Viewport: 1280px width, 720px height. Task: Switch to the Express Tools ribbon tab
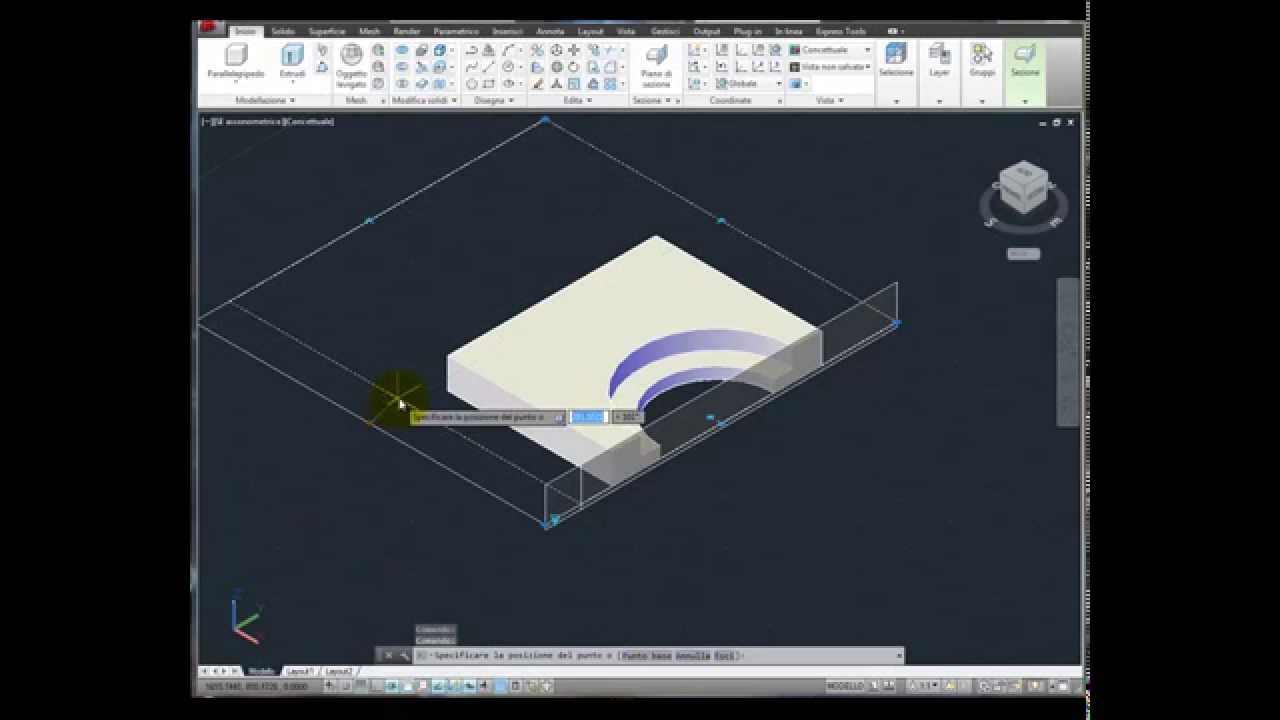tap(841, 31)
